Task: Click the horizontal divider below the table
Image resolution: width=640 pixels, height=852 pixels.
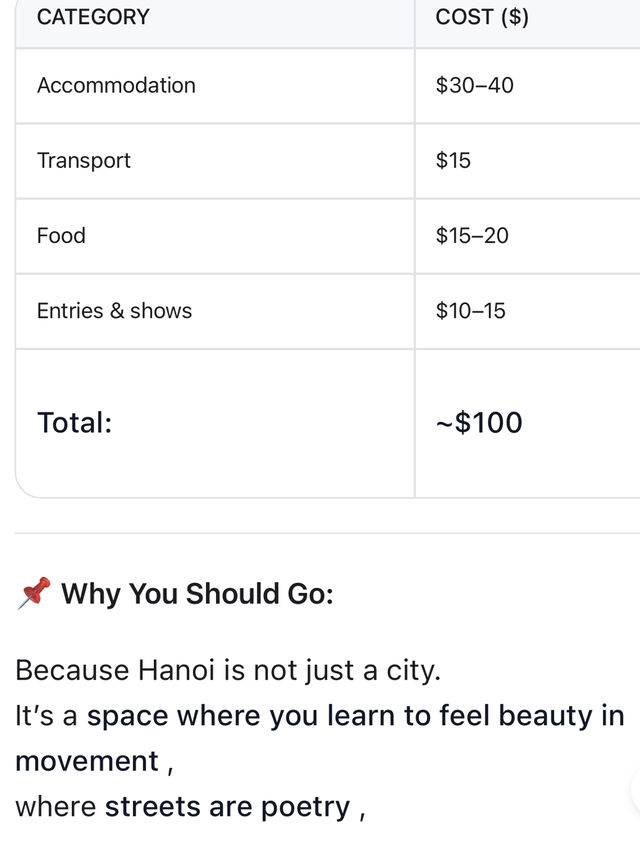Action: pos(327,534)
